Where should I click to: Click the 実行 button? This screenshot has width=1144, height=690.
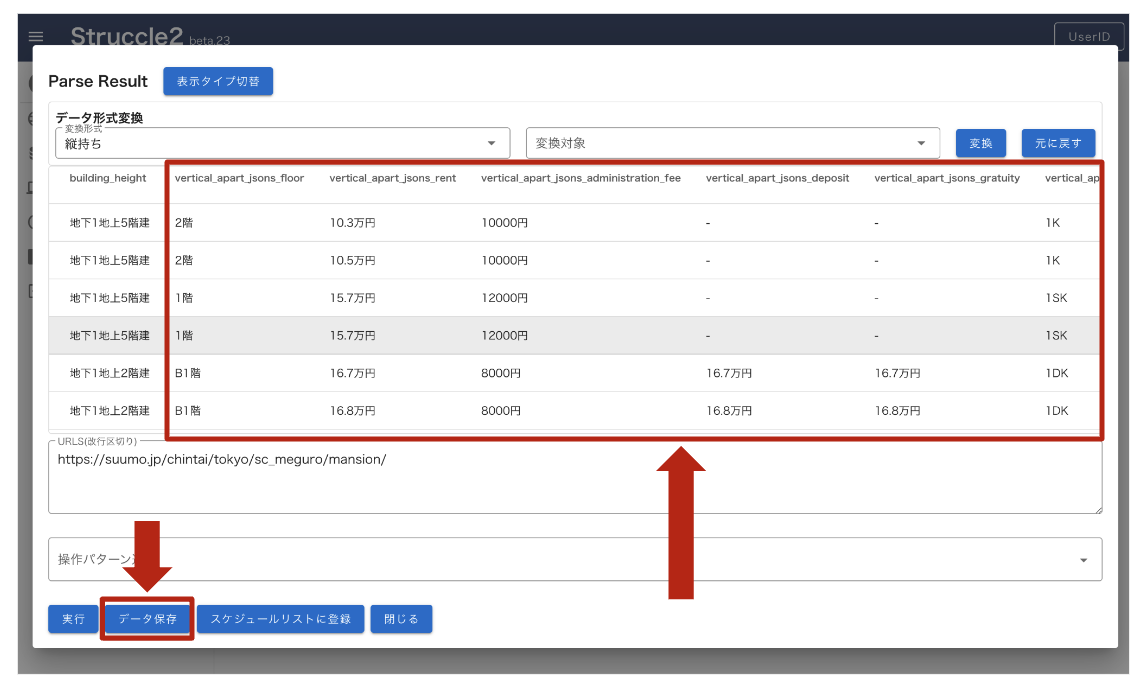[73, 619]
